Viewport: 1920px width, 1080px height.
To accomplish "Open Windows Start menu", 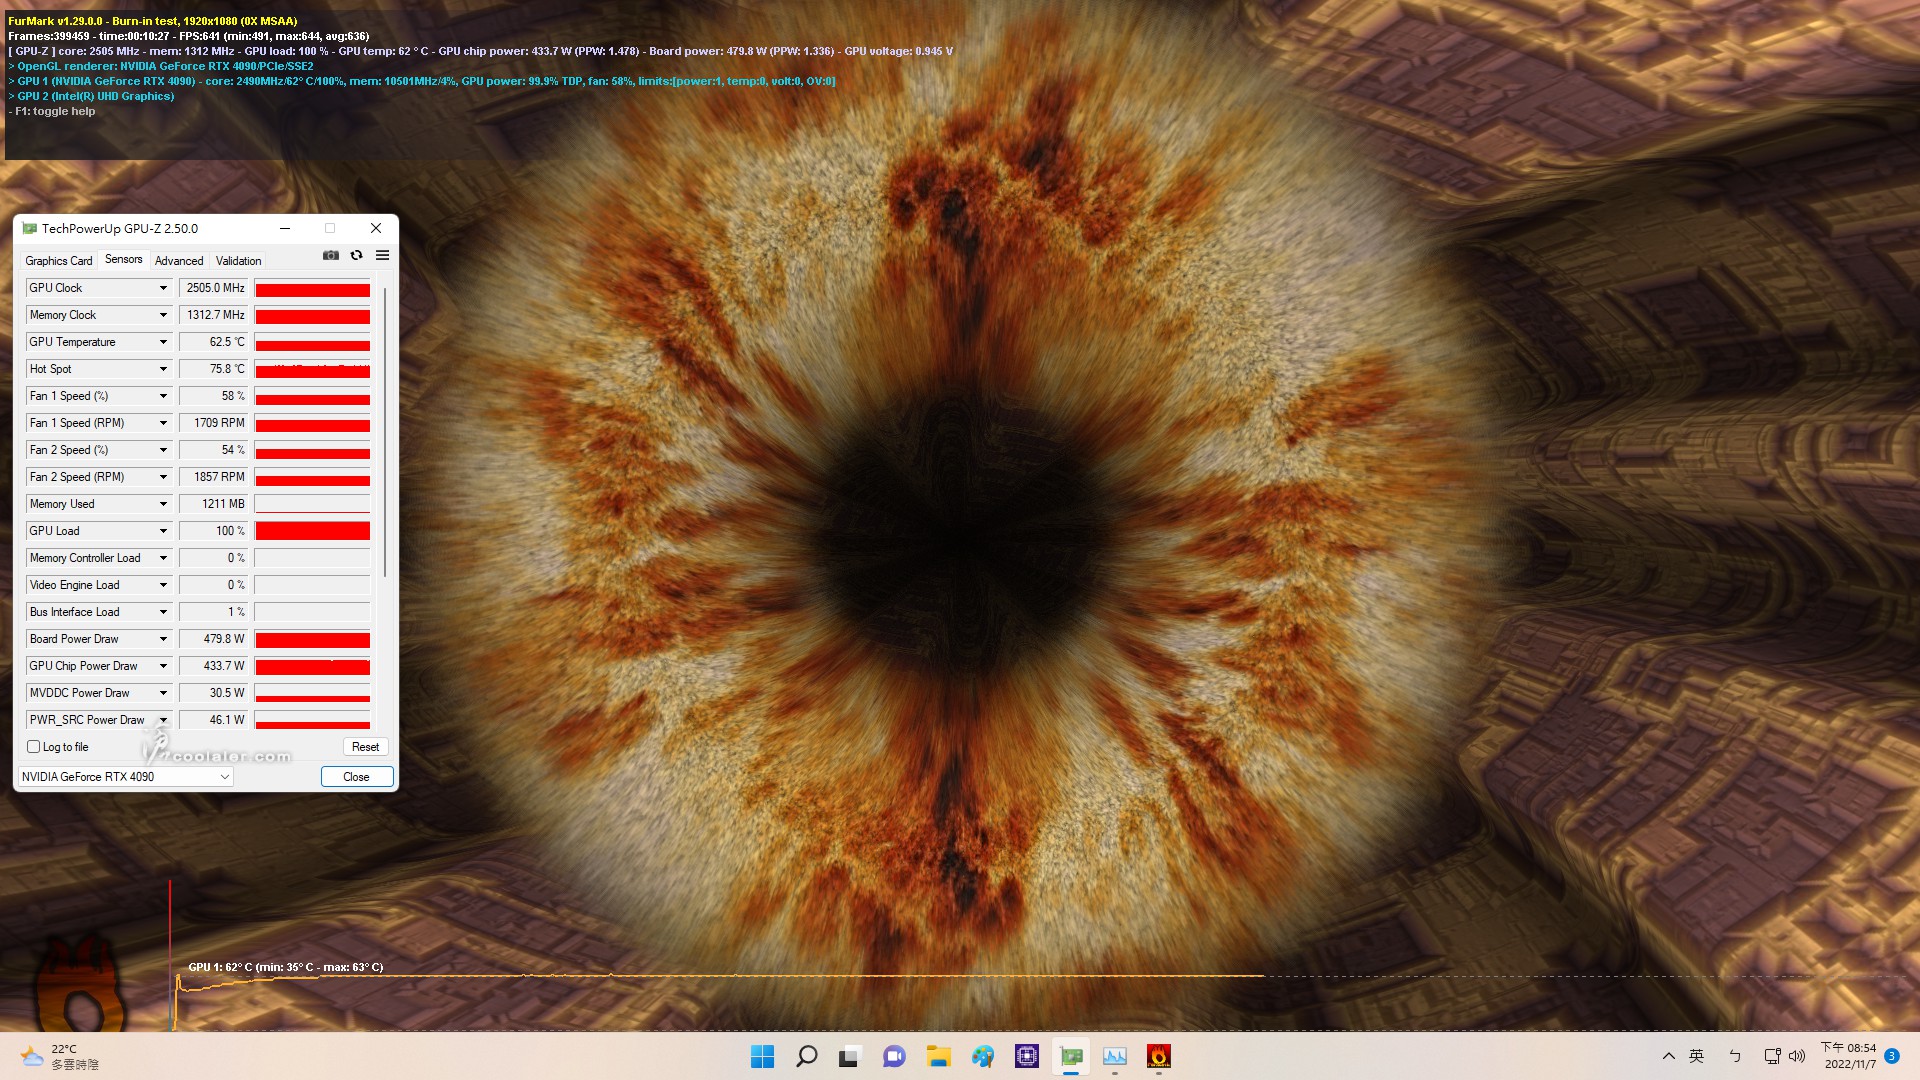I will pos(762,1056).
